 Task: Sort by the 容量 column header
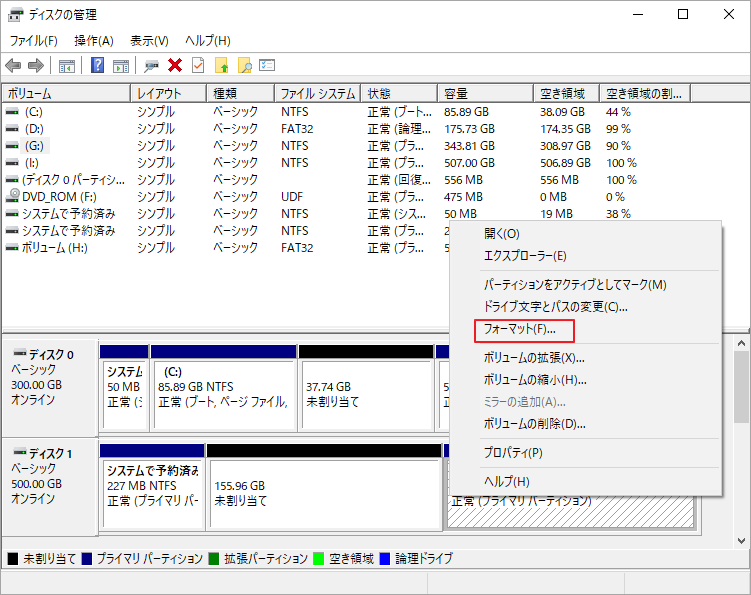(x=486, y=93)
